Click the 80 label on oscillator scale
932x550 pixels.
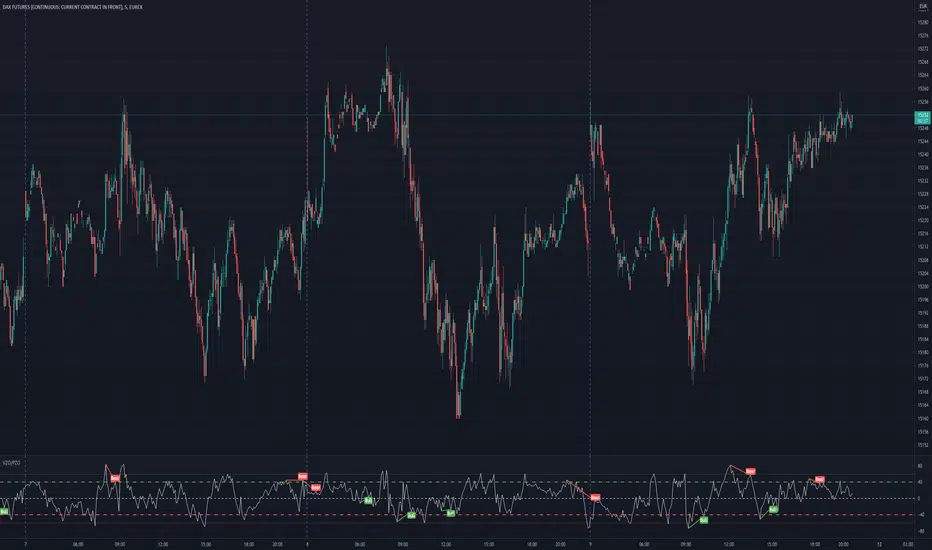click(x=921, y=466)
